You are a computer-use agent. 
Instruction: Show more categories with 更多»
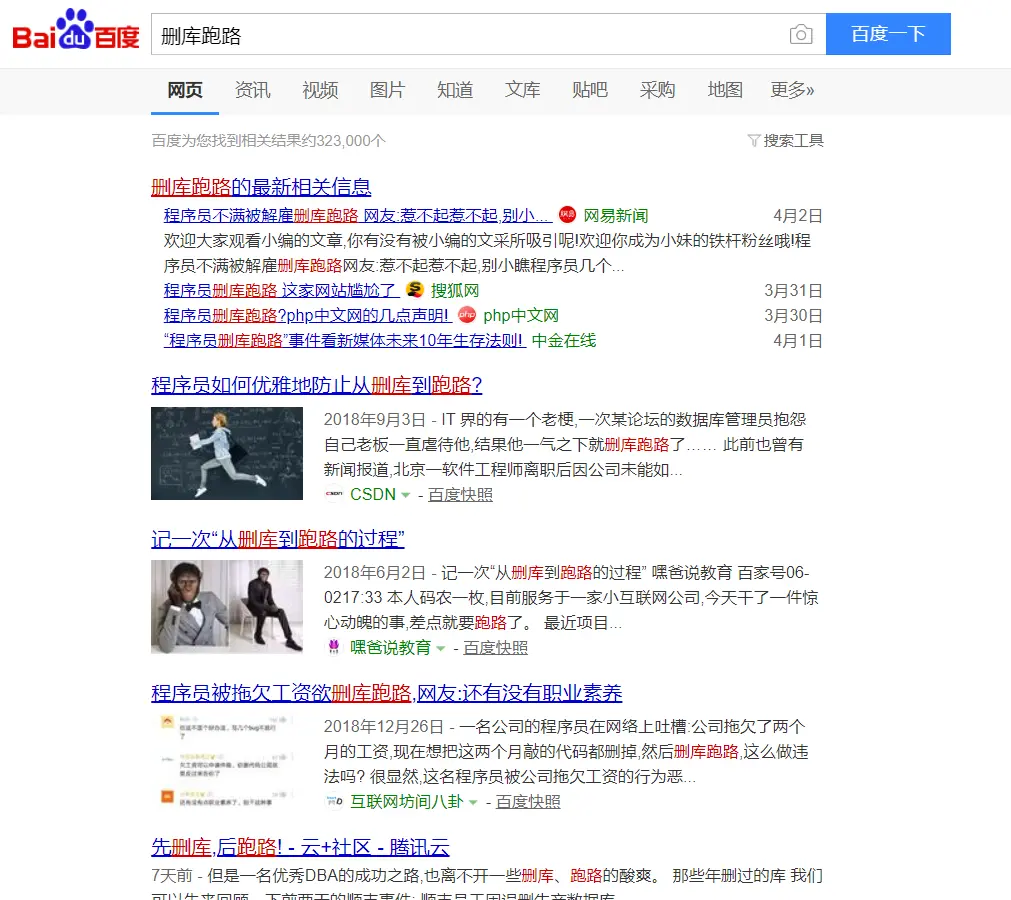pos(792,90)
